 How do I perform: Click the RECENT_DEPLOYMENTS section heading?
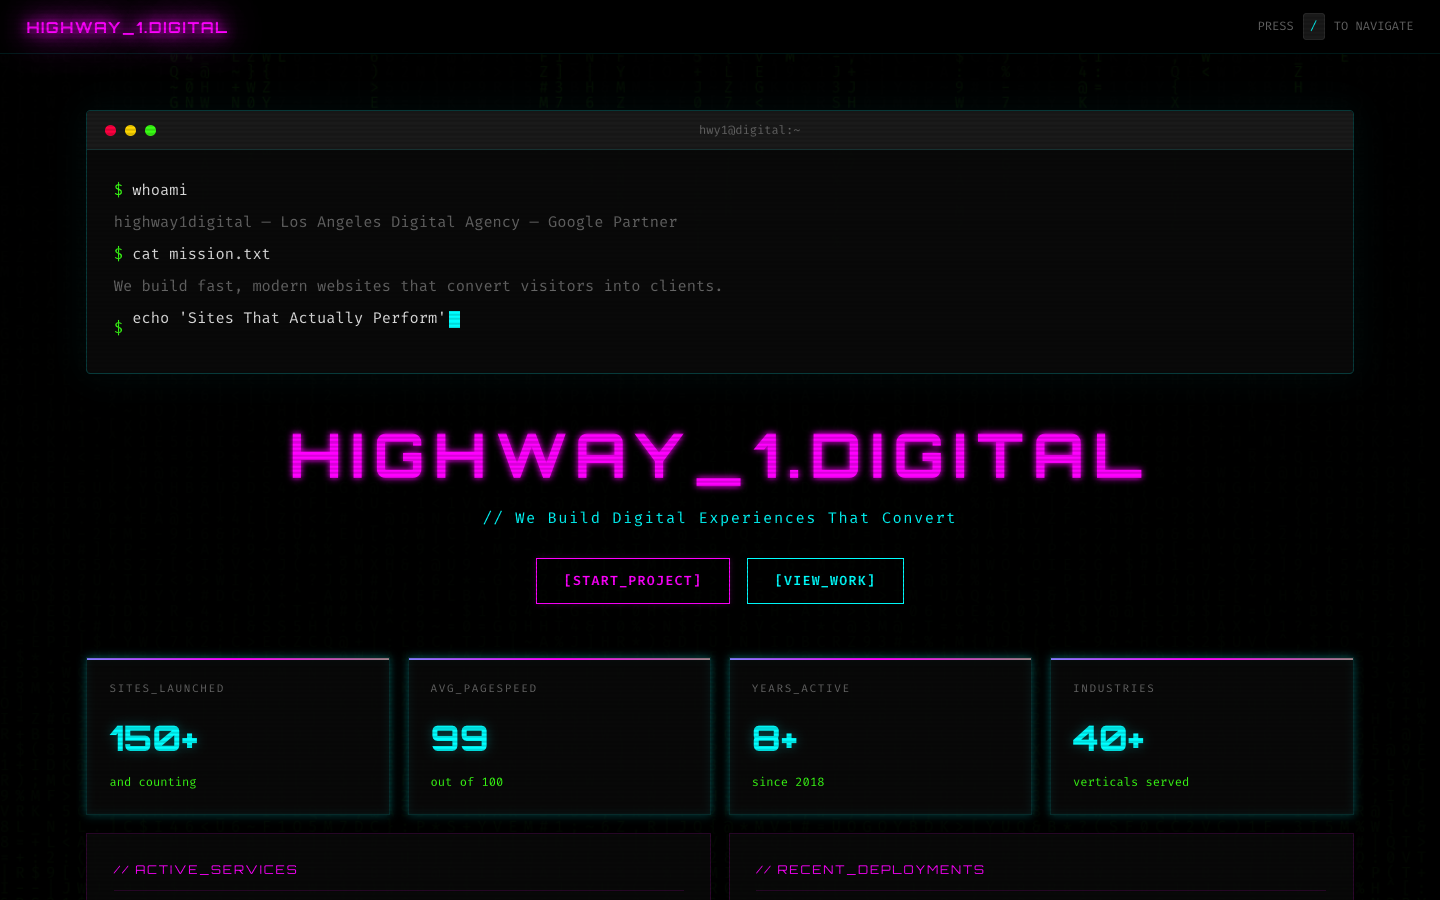pyautogui.click(x=869, y=869)
